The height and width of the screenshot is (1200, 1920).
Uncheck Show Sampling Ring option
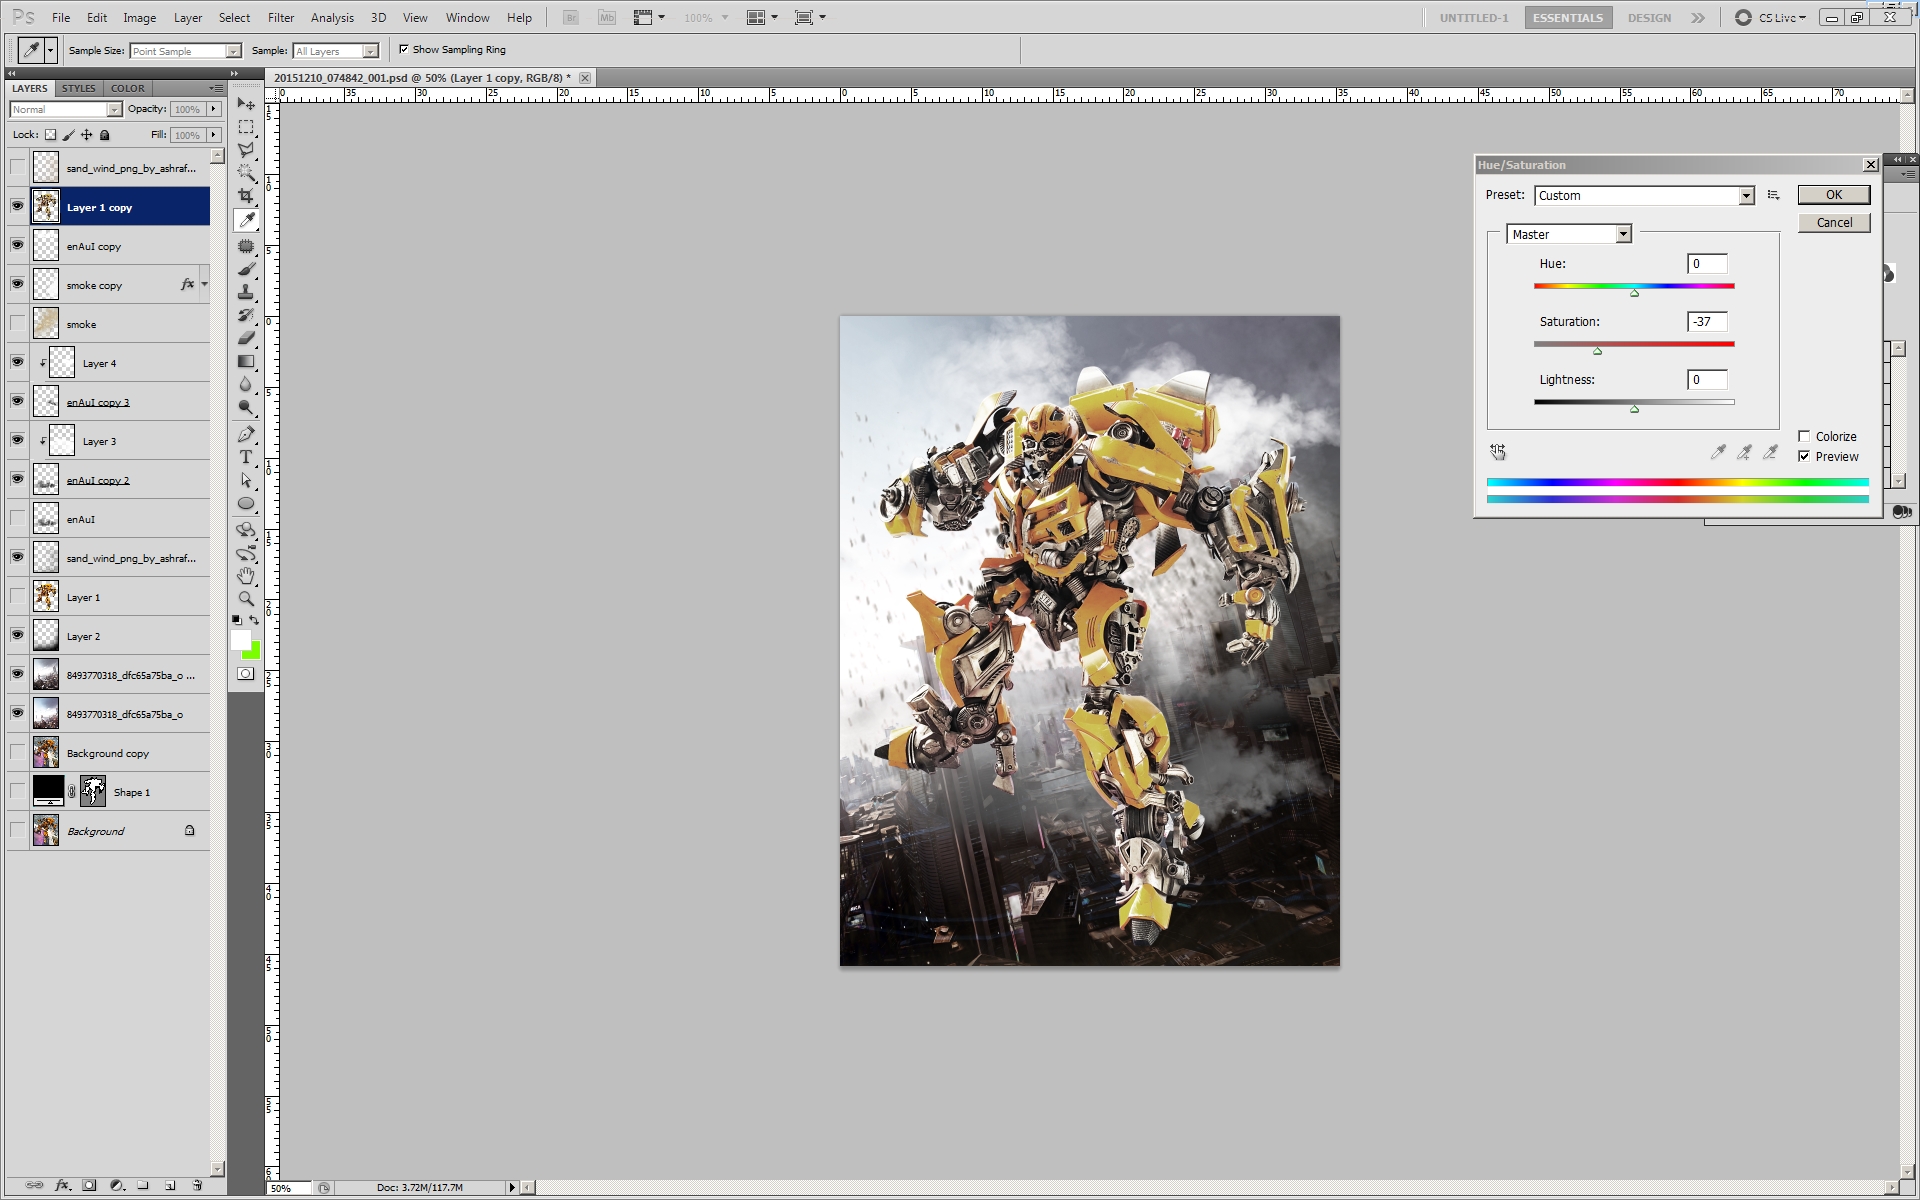click(x=404, y=49)
